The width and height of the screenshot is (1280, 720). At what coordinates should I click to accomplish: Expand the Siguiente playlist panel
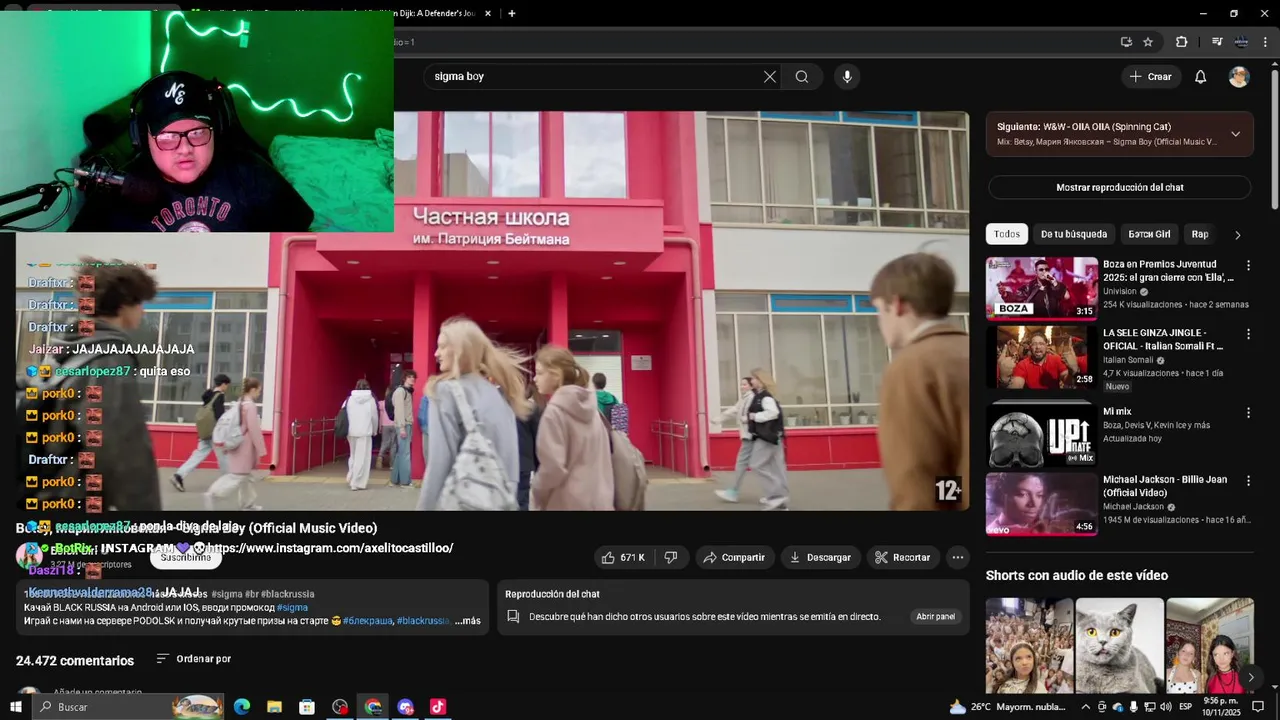pyautogui.click(x=1235, y=134)
